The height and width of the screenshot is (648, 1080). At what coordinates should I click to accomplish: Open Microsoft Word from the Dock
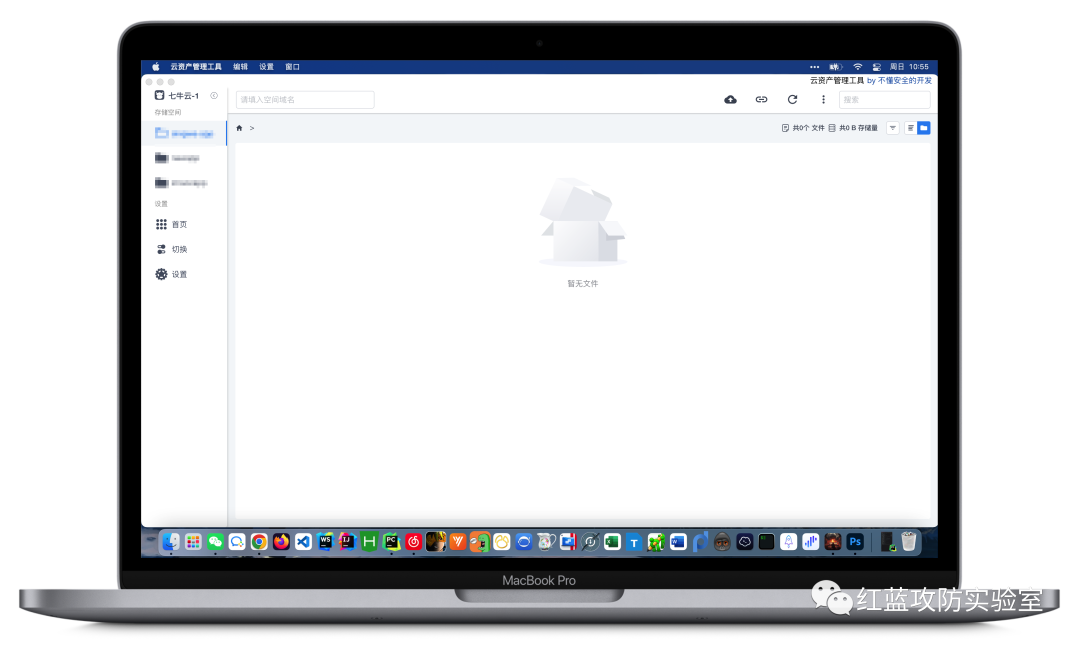678,542
